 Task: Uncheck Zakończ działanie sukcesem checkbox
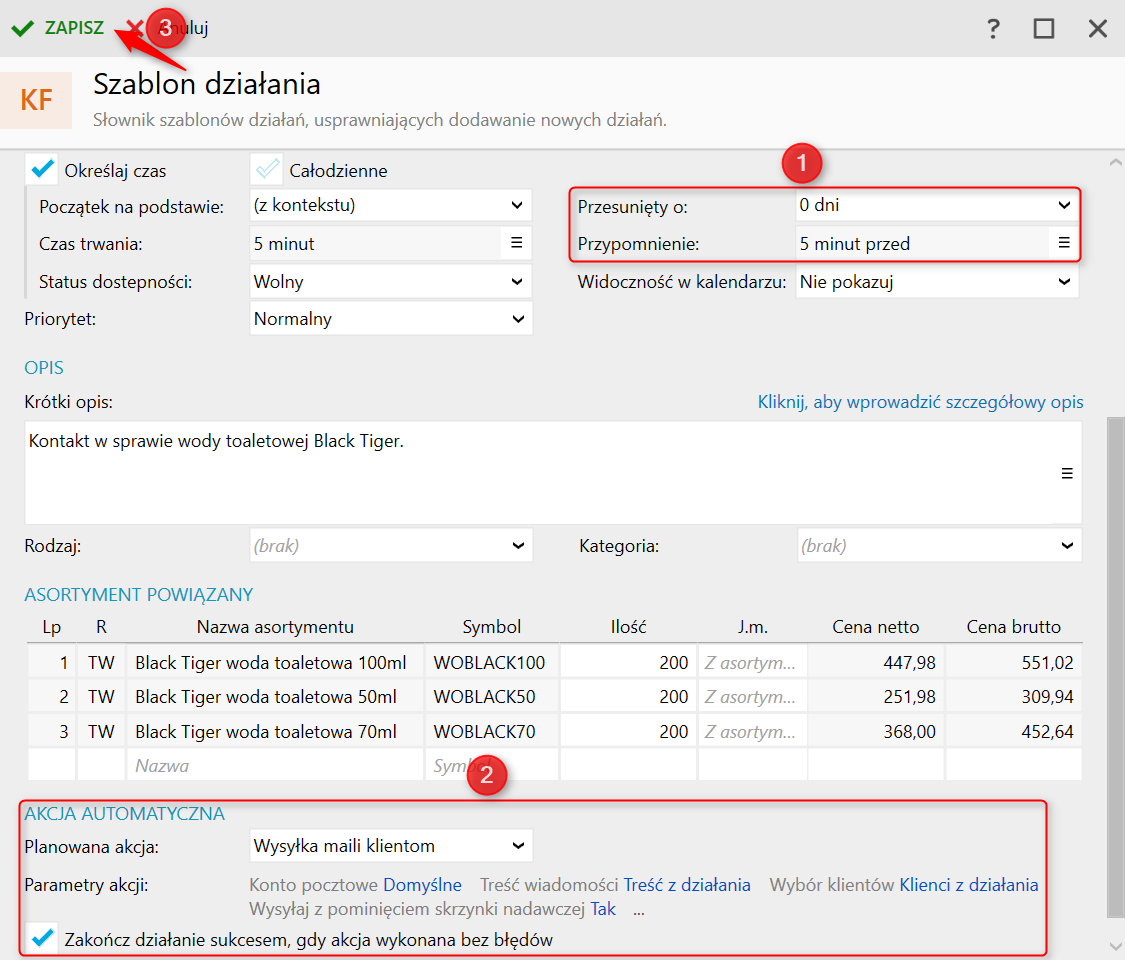(x=42, y=939)
